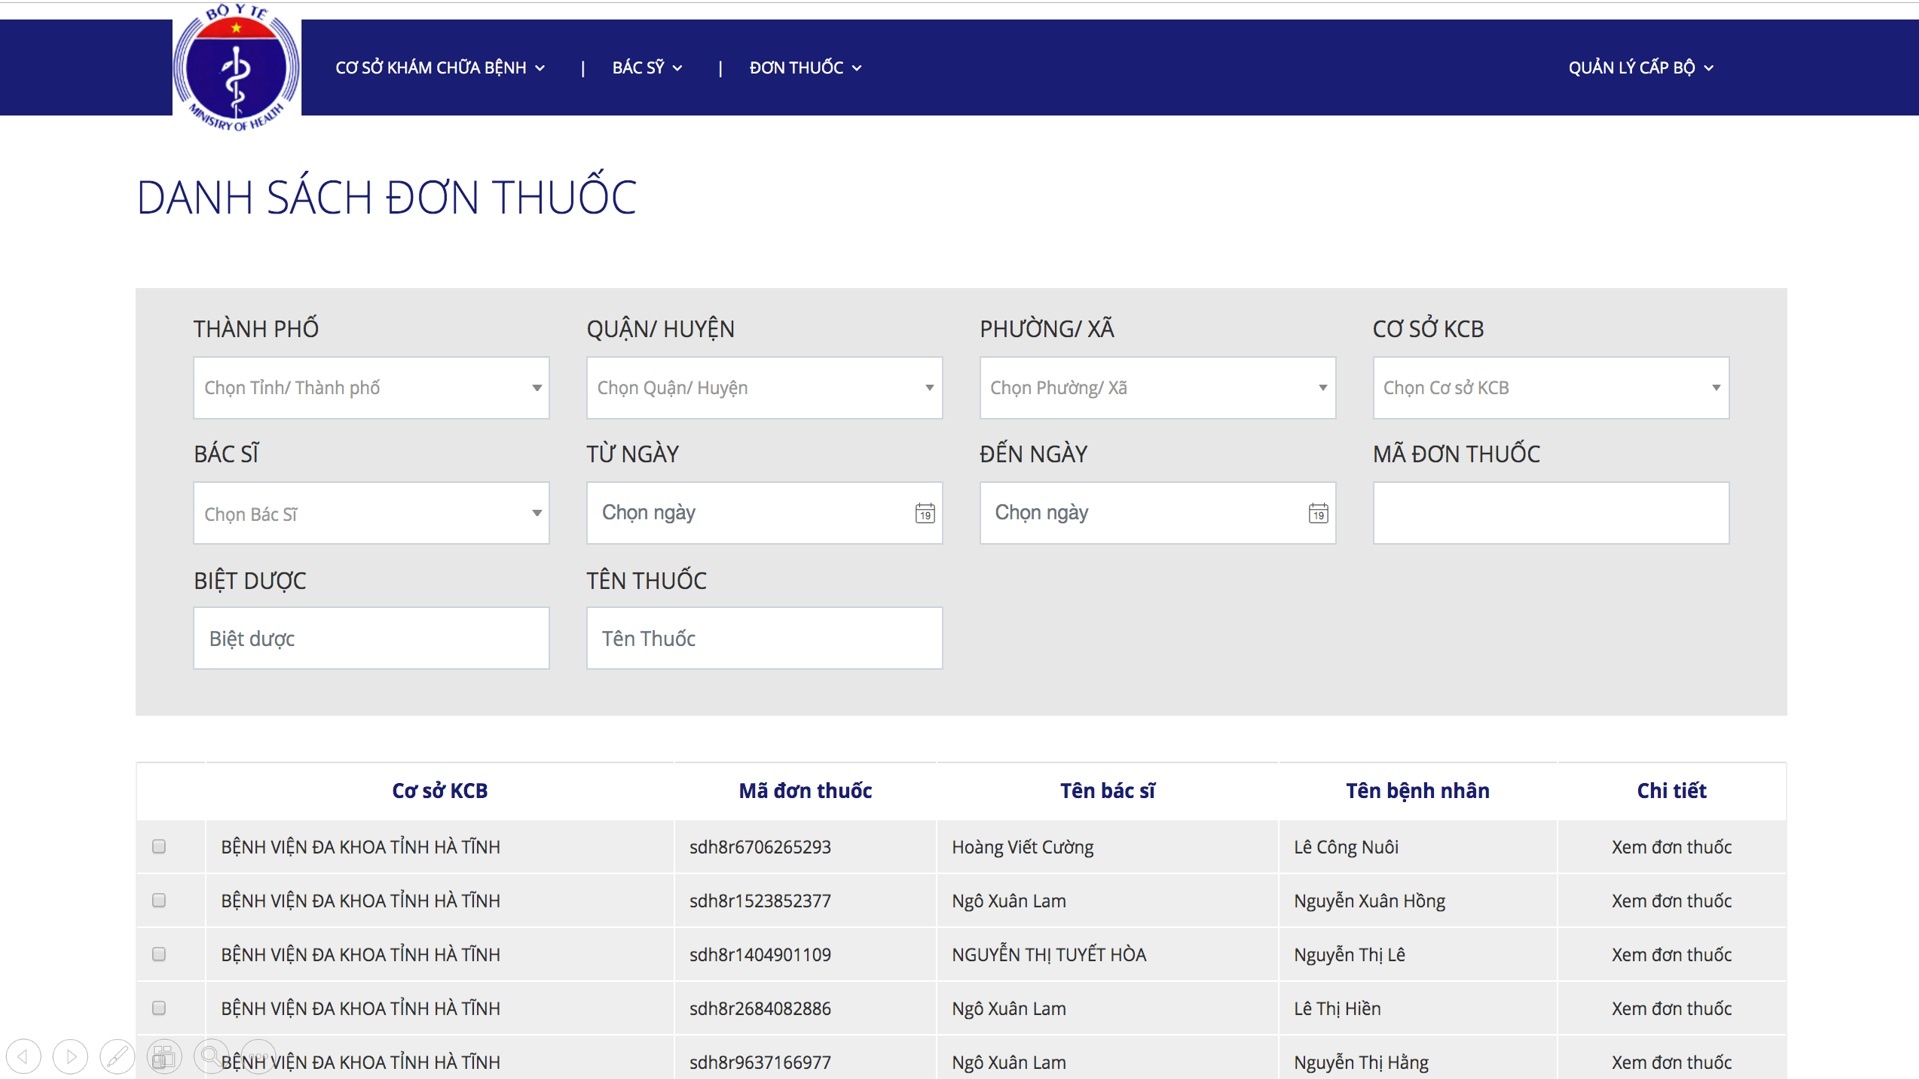1919x1079 pixels.
Task: Open the magnifier search icon
Action: (210, 1056)
